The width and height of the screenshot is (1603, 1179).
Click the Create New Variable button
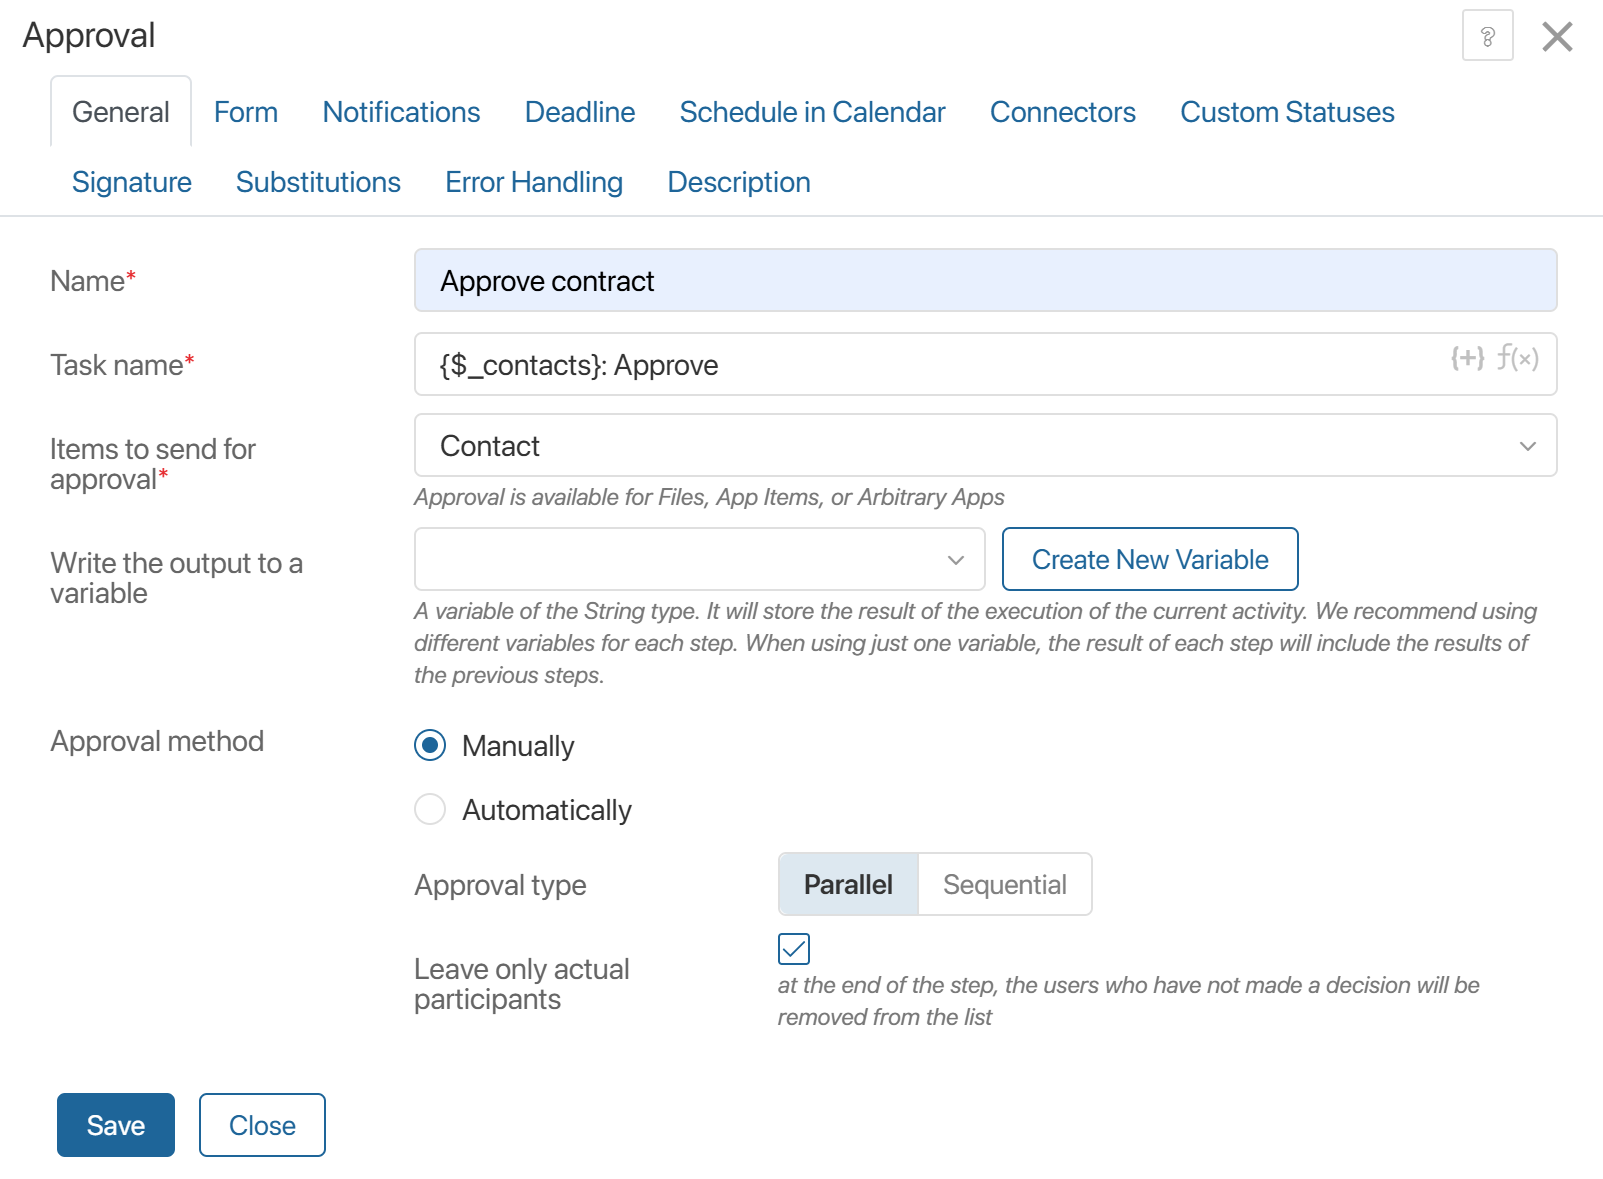click(1150, 560)
